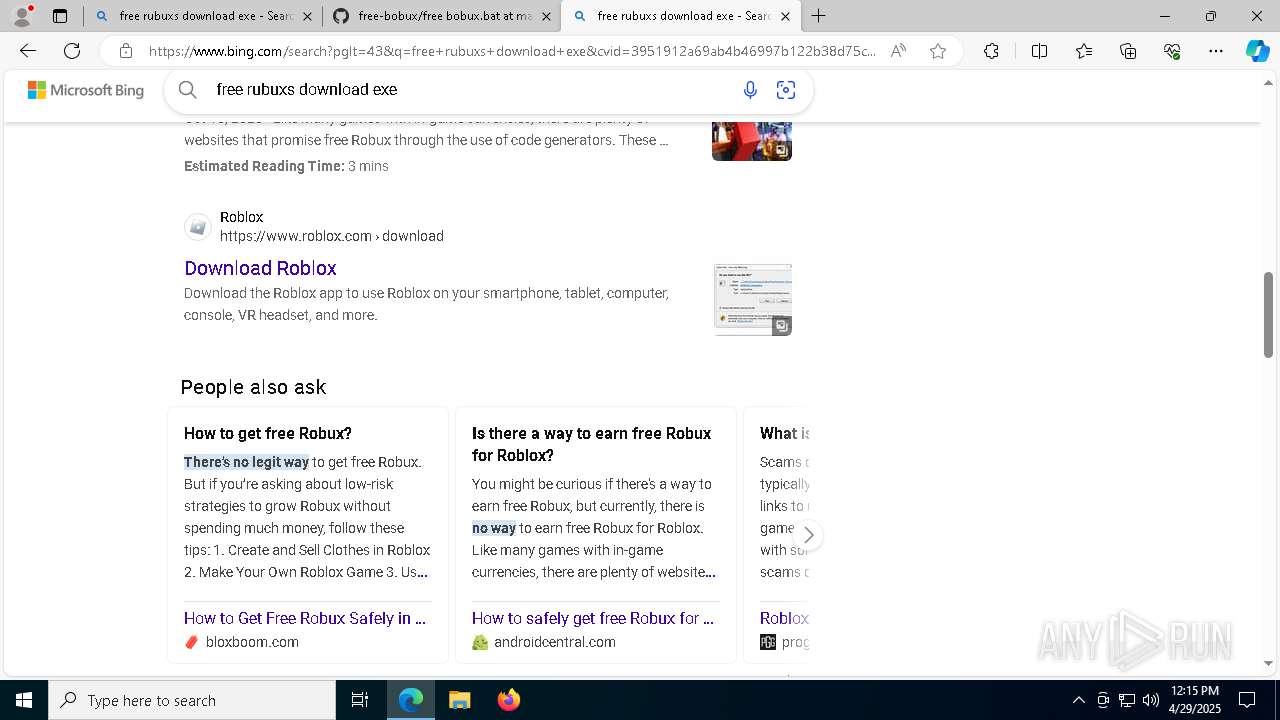Viewport: 1280px width, 720px height.
Task: Open How to Get Free Robux Safely link
Action: click(x=305, y=618)
